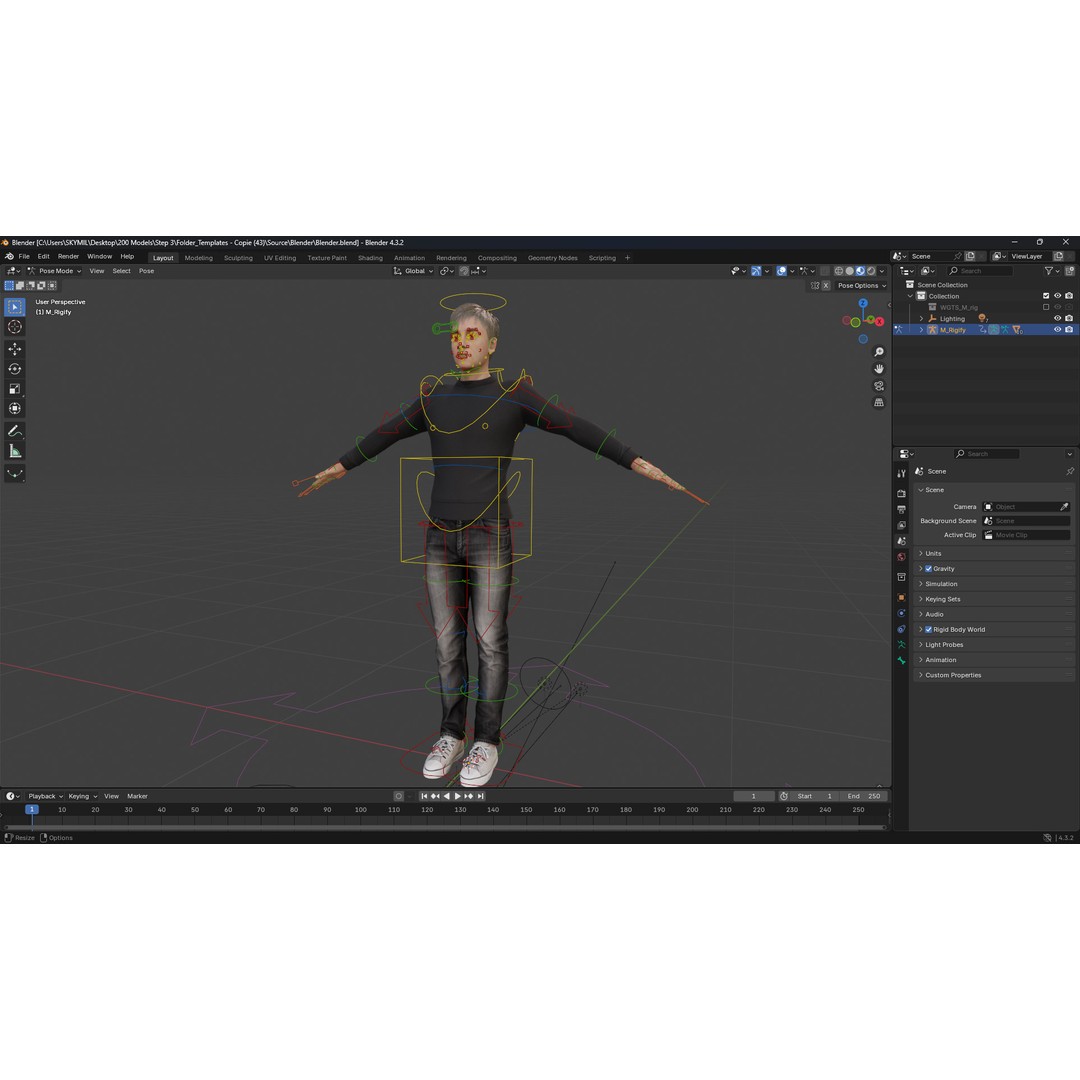The image size is (1080, 1080).
Task: Click the End frame 250 field
Action: [x=865, y=796]
